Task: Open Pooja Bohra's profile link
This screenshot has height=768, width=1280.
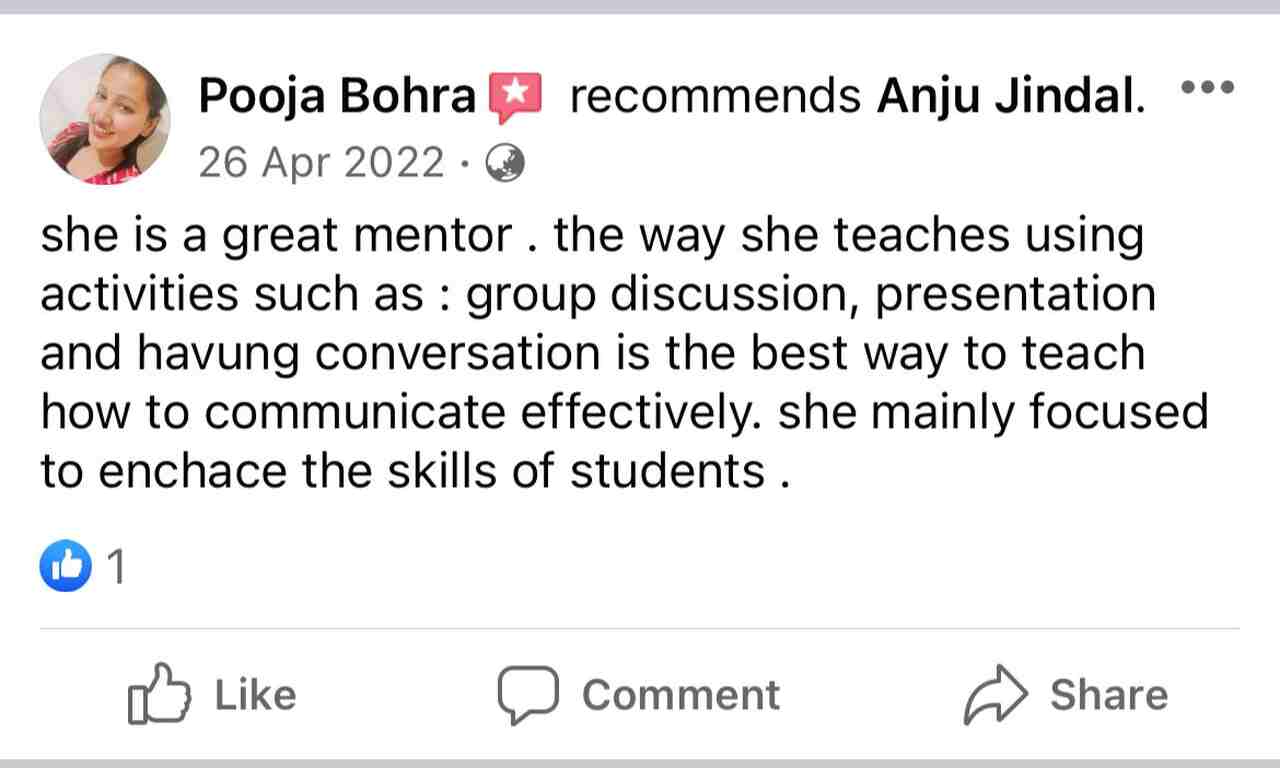Action: pyautogui.click(x=337, y=94)
